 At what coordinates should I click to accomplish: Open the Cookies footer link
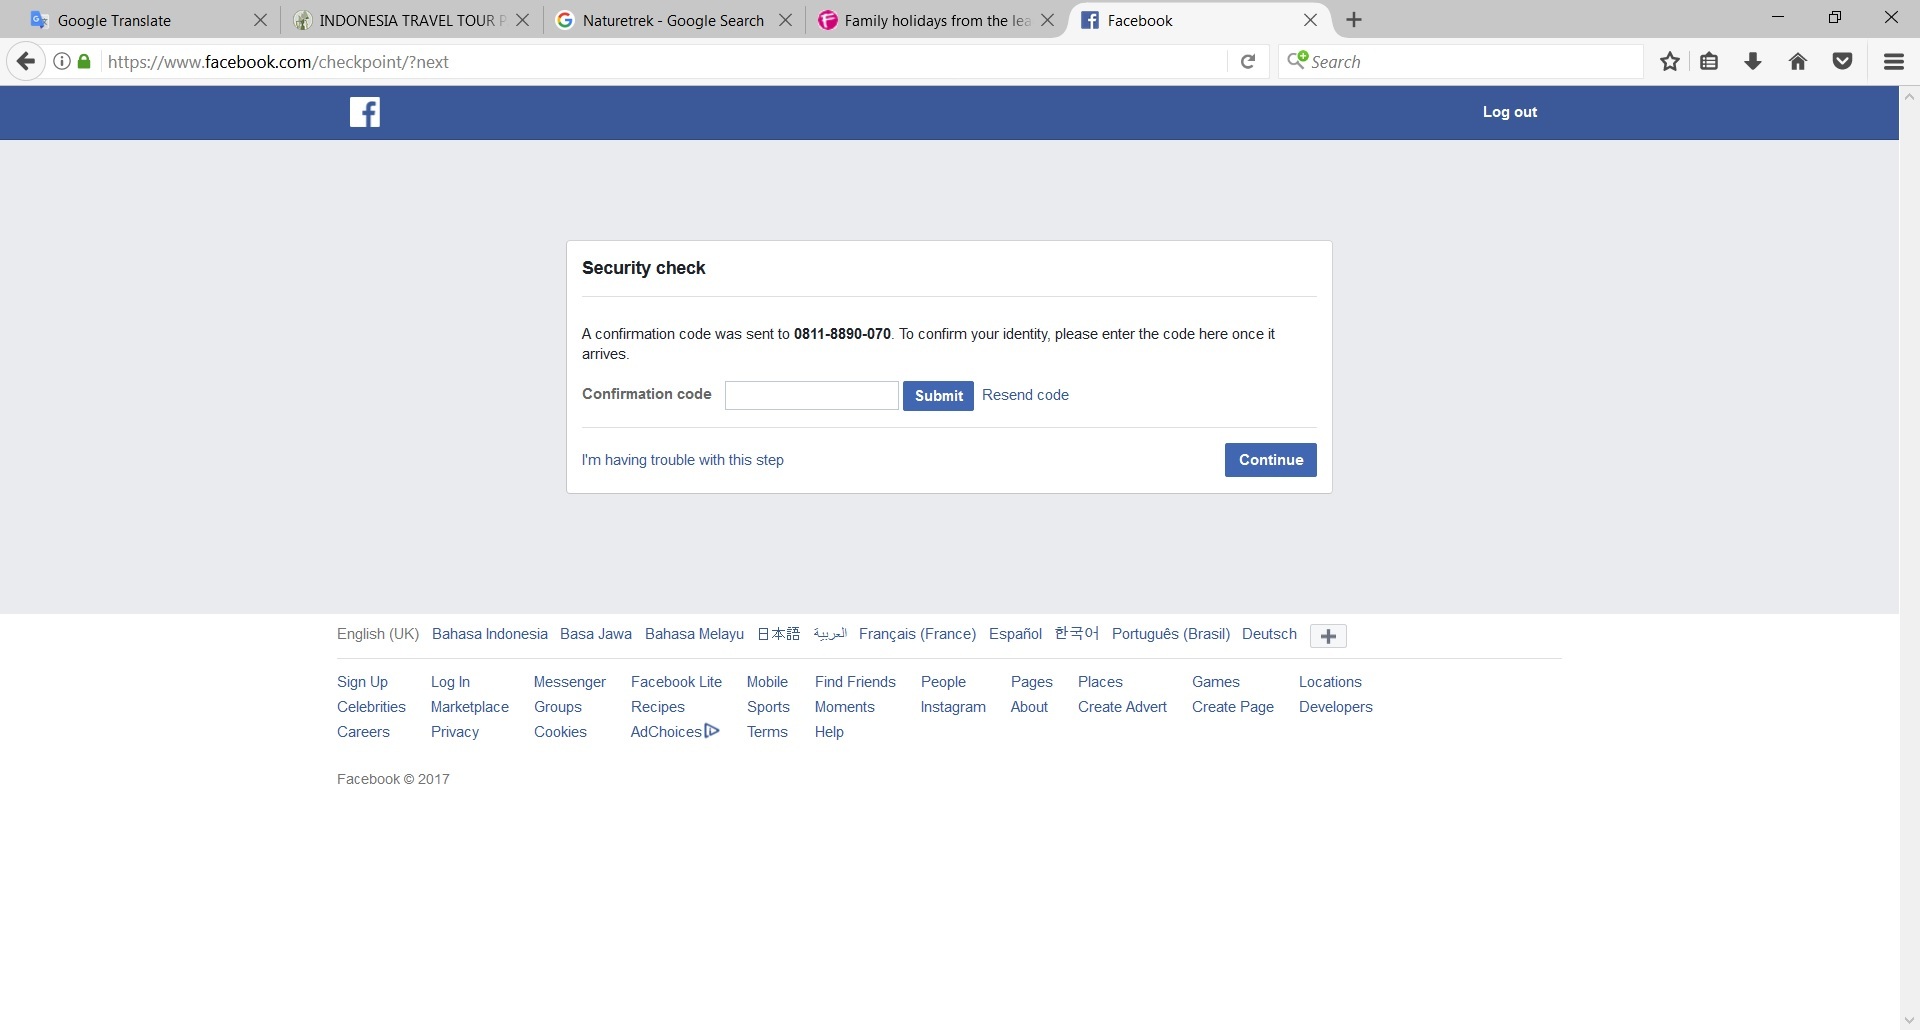[560, 732]
